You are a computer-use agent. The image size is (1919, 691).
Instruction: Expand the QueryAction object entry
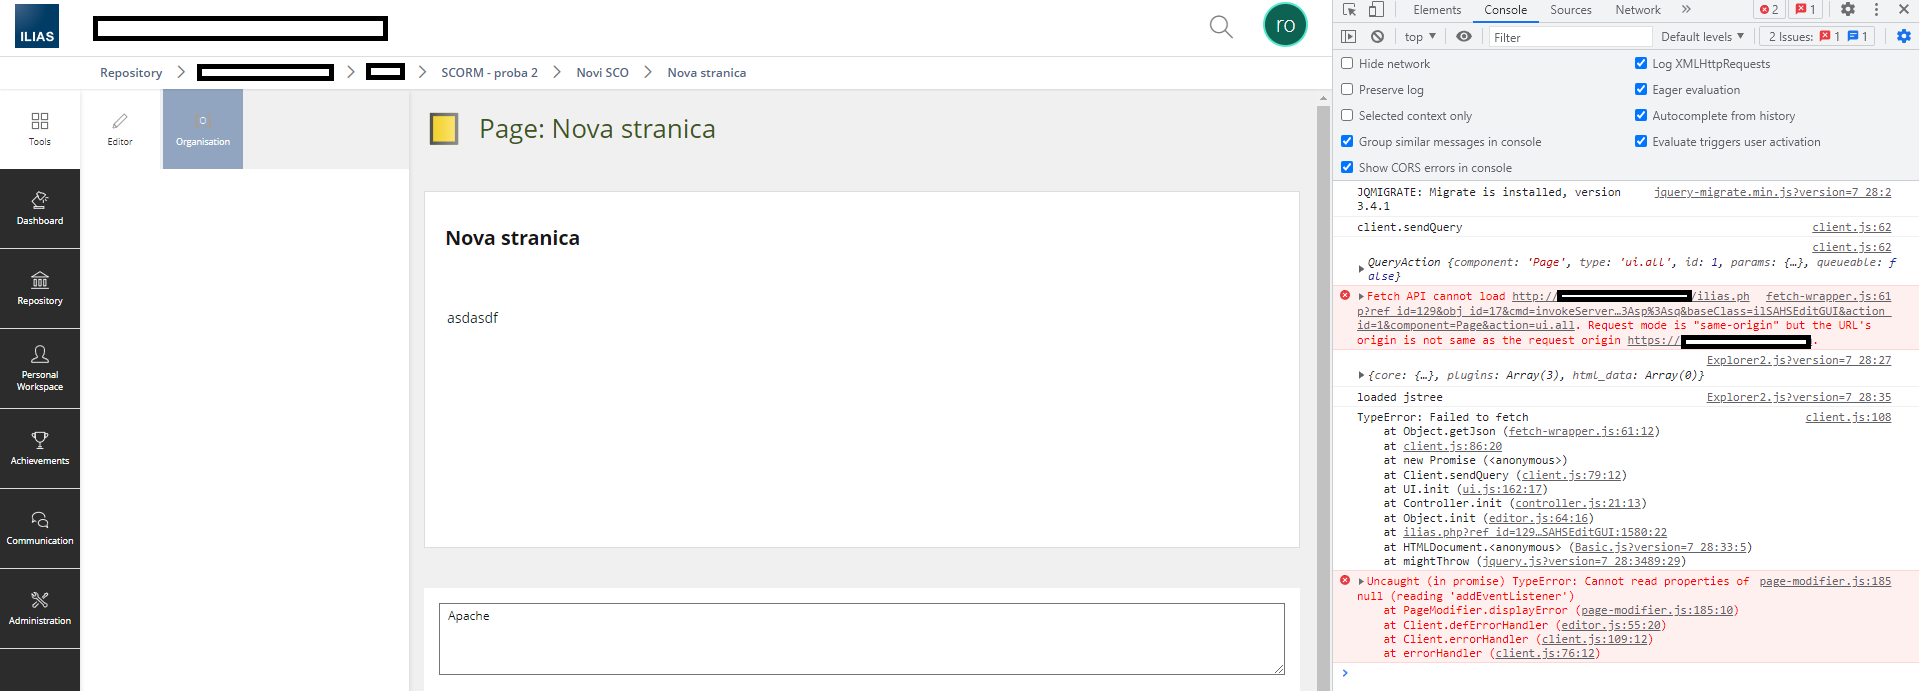coord(1361,268)
